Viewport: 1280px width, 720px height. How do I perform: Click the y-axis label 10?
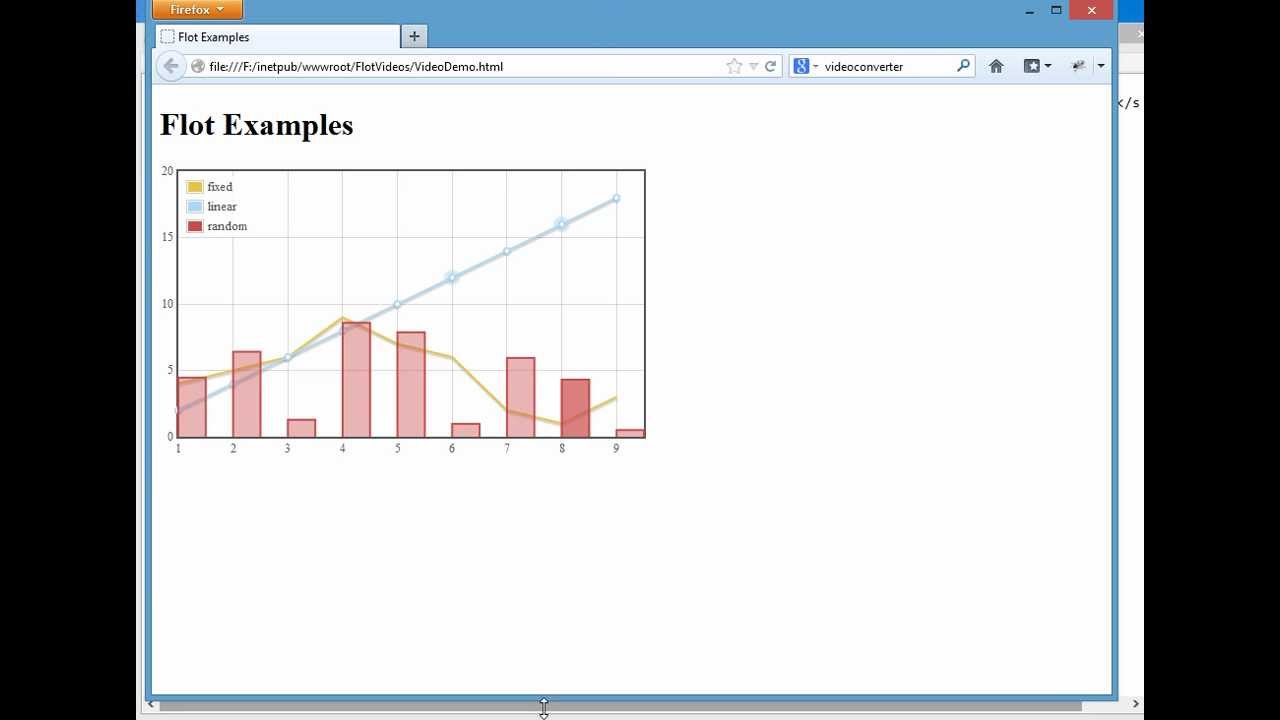pos(167,304)
